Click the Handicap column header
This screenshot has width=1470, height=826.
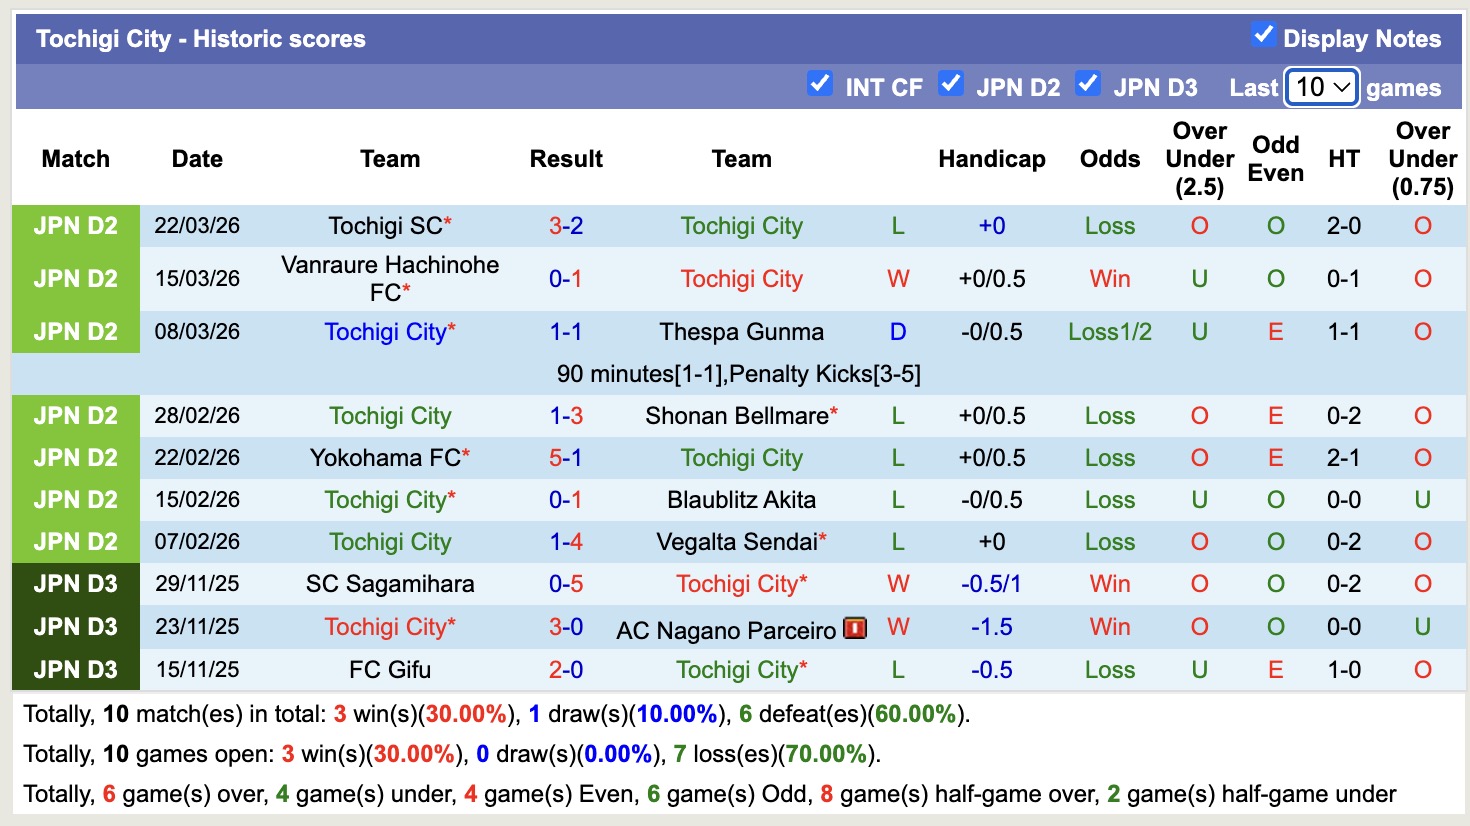pyautogui.click(x=991, y=158)
